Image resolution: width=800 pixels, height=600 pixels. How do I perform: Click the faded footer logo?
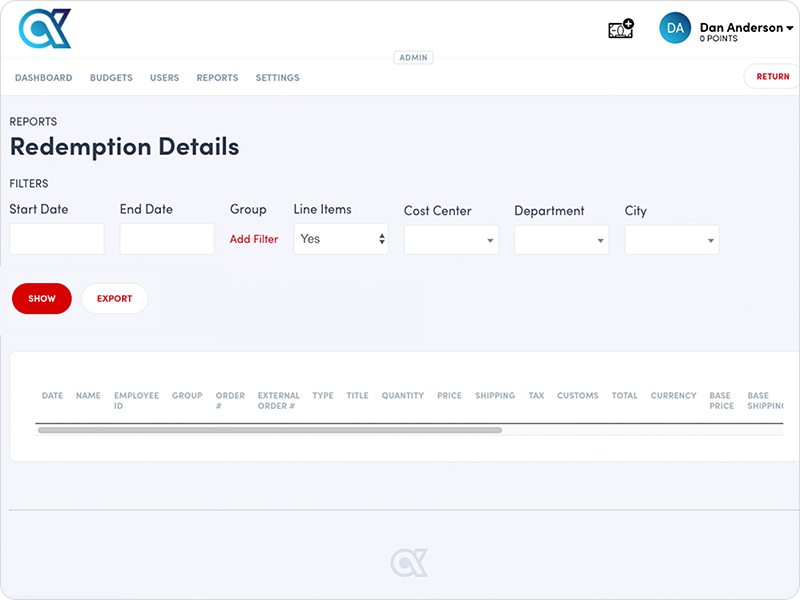click(x=409, y=562)
